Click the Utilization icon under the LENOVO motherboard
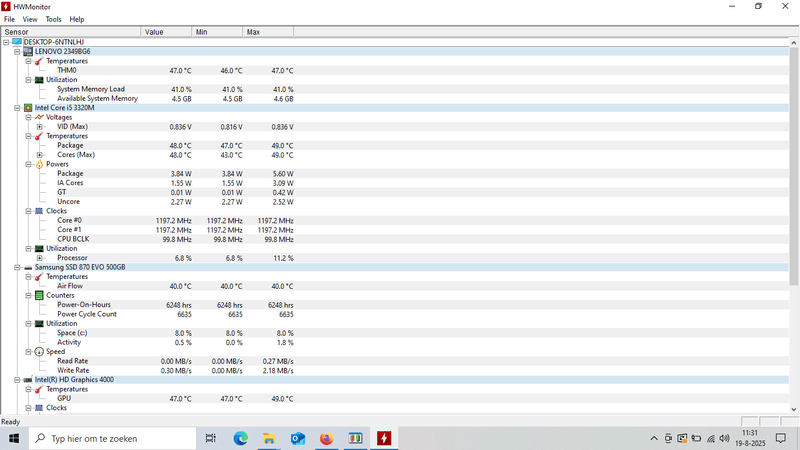Image resolution: width=800 pixels, height=450 pixels. click(x=39, y=80)
